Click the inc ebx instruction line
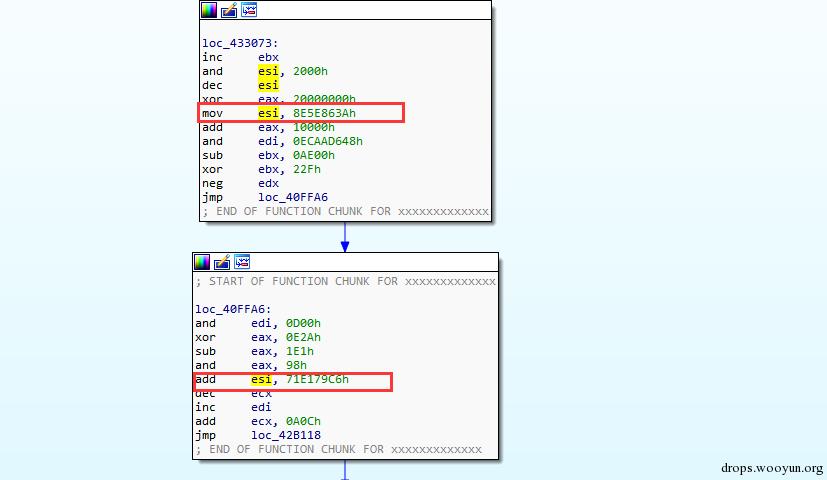The width and height of the screenshot is (827, 480). 241,57
